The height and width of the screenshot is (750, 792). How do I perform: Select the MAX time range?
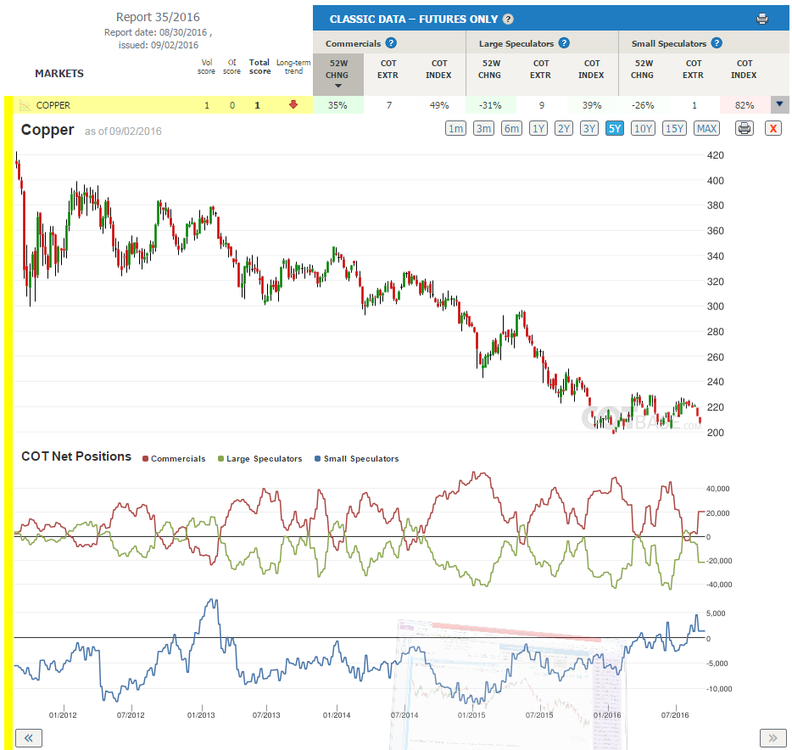point(707,128)
